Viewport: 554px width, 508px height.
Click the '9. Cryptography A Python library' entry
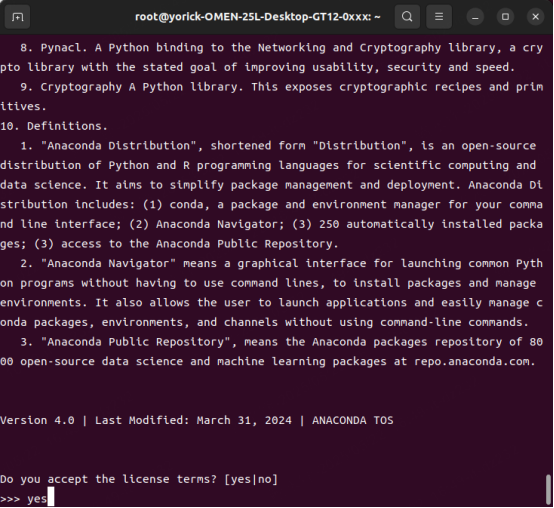[132, 87]
